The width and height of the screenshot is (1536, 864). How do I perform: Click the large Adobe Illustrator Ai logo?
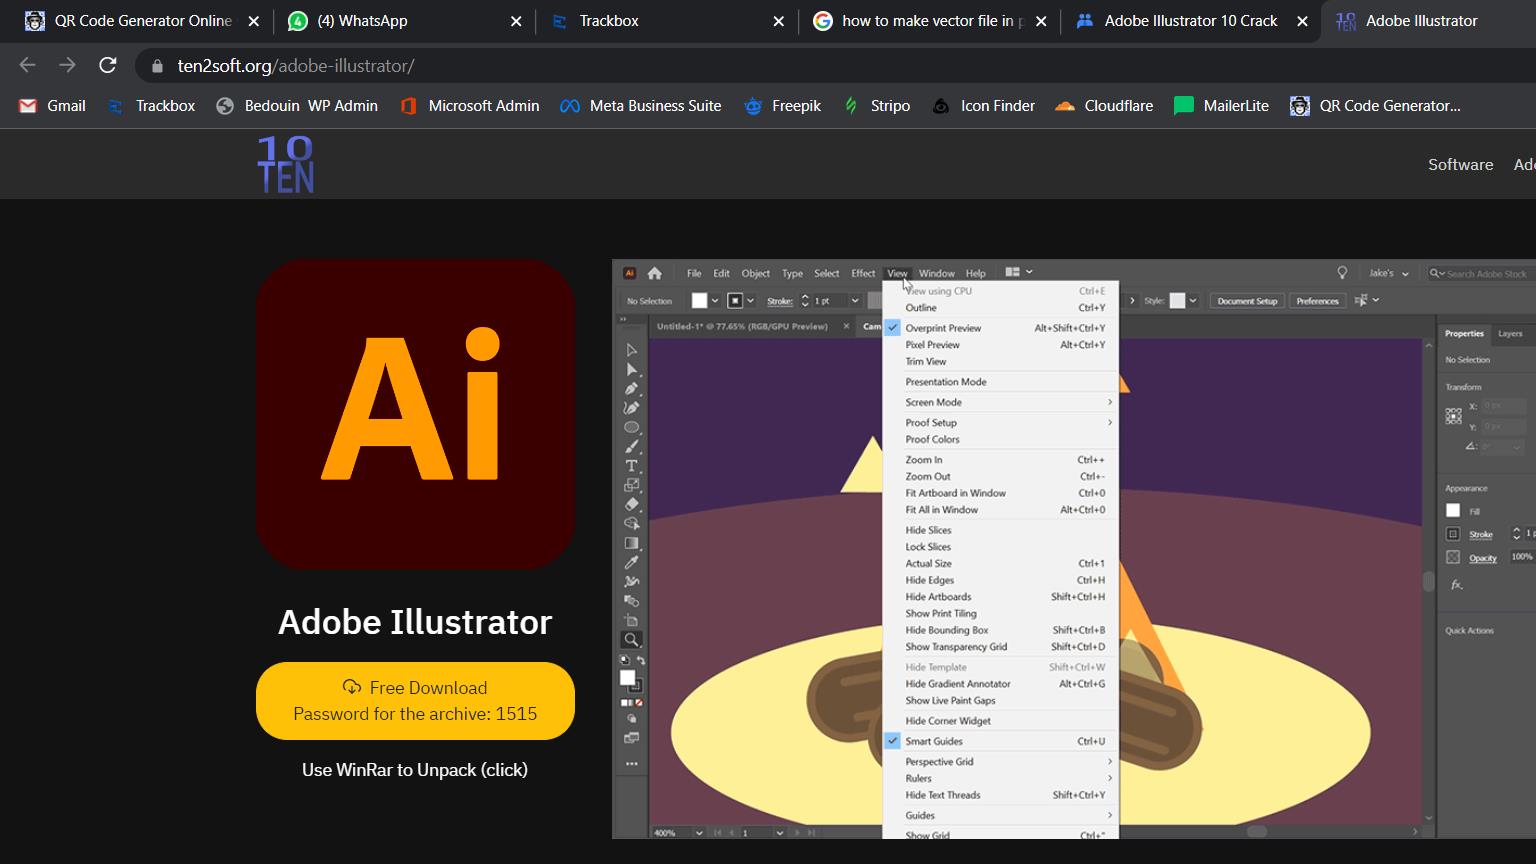pos(415,414)
